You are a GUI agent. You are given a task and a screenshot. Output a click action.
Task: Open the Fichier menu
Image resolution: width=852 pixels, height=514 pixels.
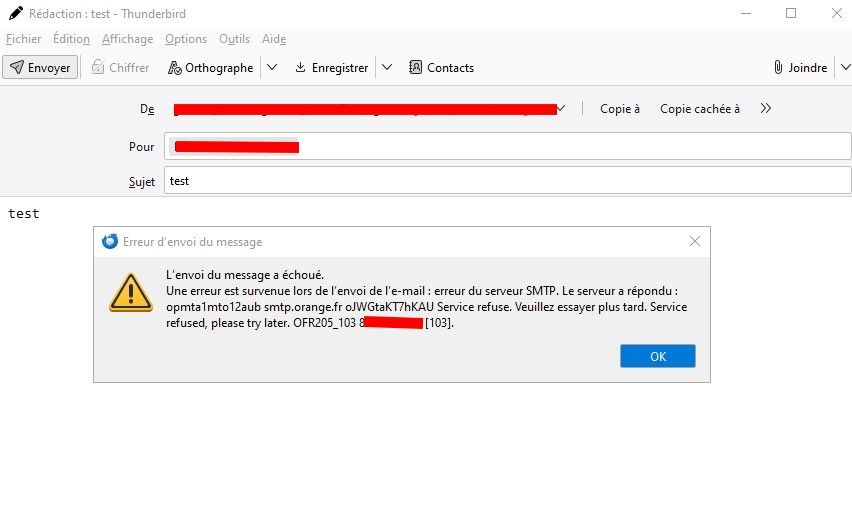pos(23,39)
